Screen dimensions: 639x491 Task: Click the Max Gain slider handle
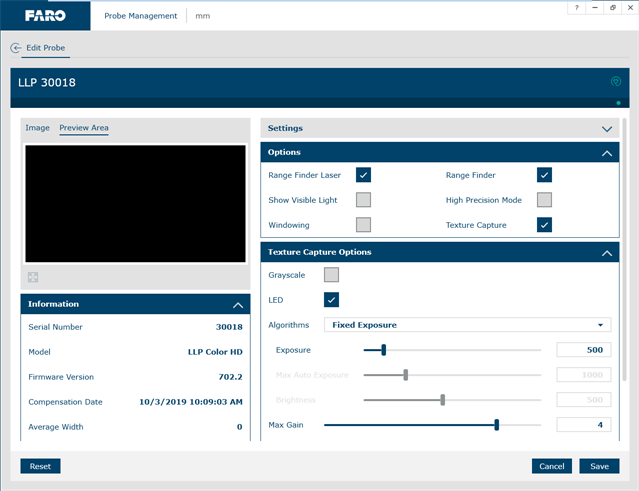pyautogui.click(x=496, y=425)
